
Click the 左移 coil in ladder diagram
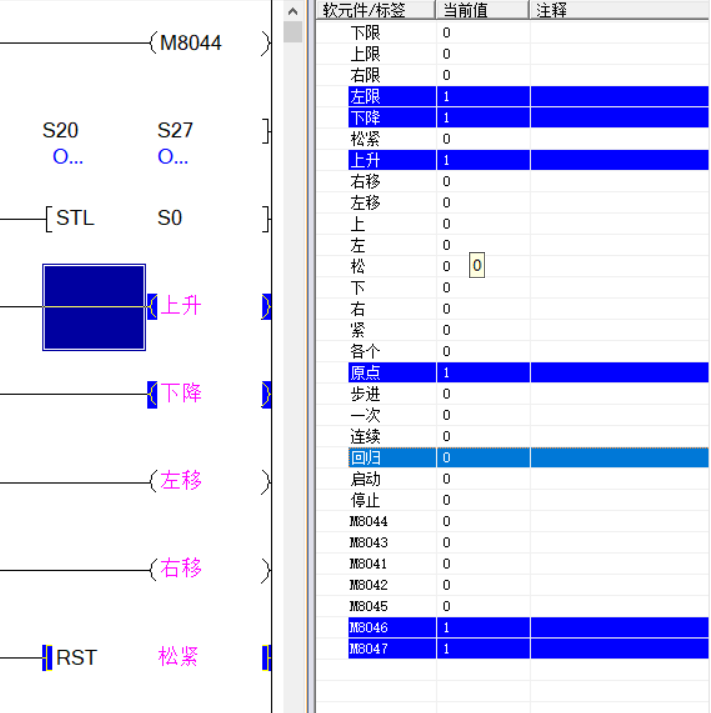[x=181, y=481]
